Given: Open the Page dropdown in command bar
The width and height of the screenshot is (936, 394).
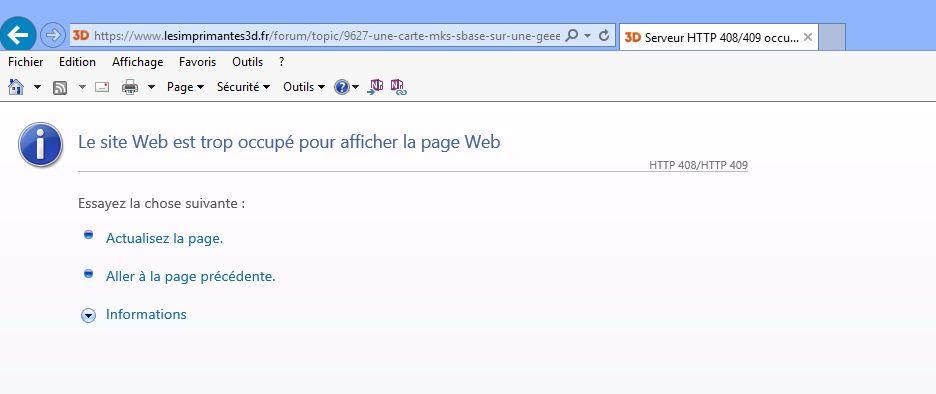Looking at the screenshot, I should click(x=186, y=87).
